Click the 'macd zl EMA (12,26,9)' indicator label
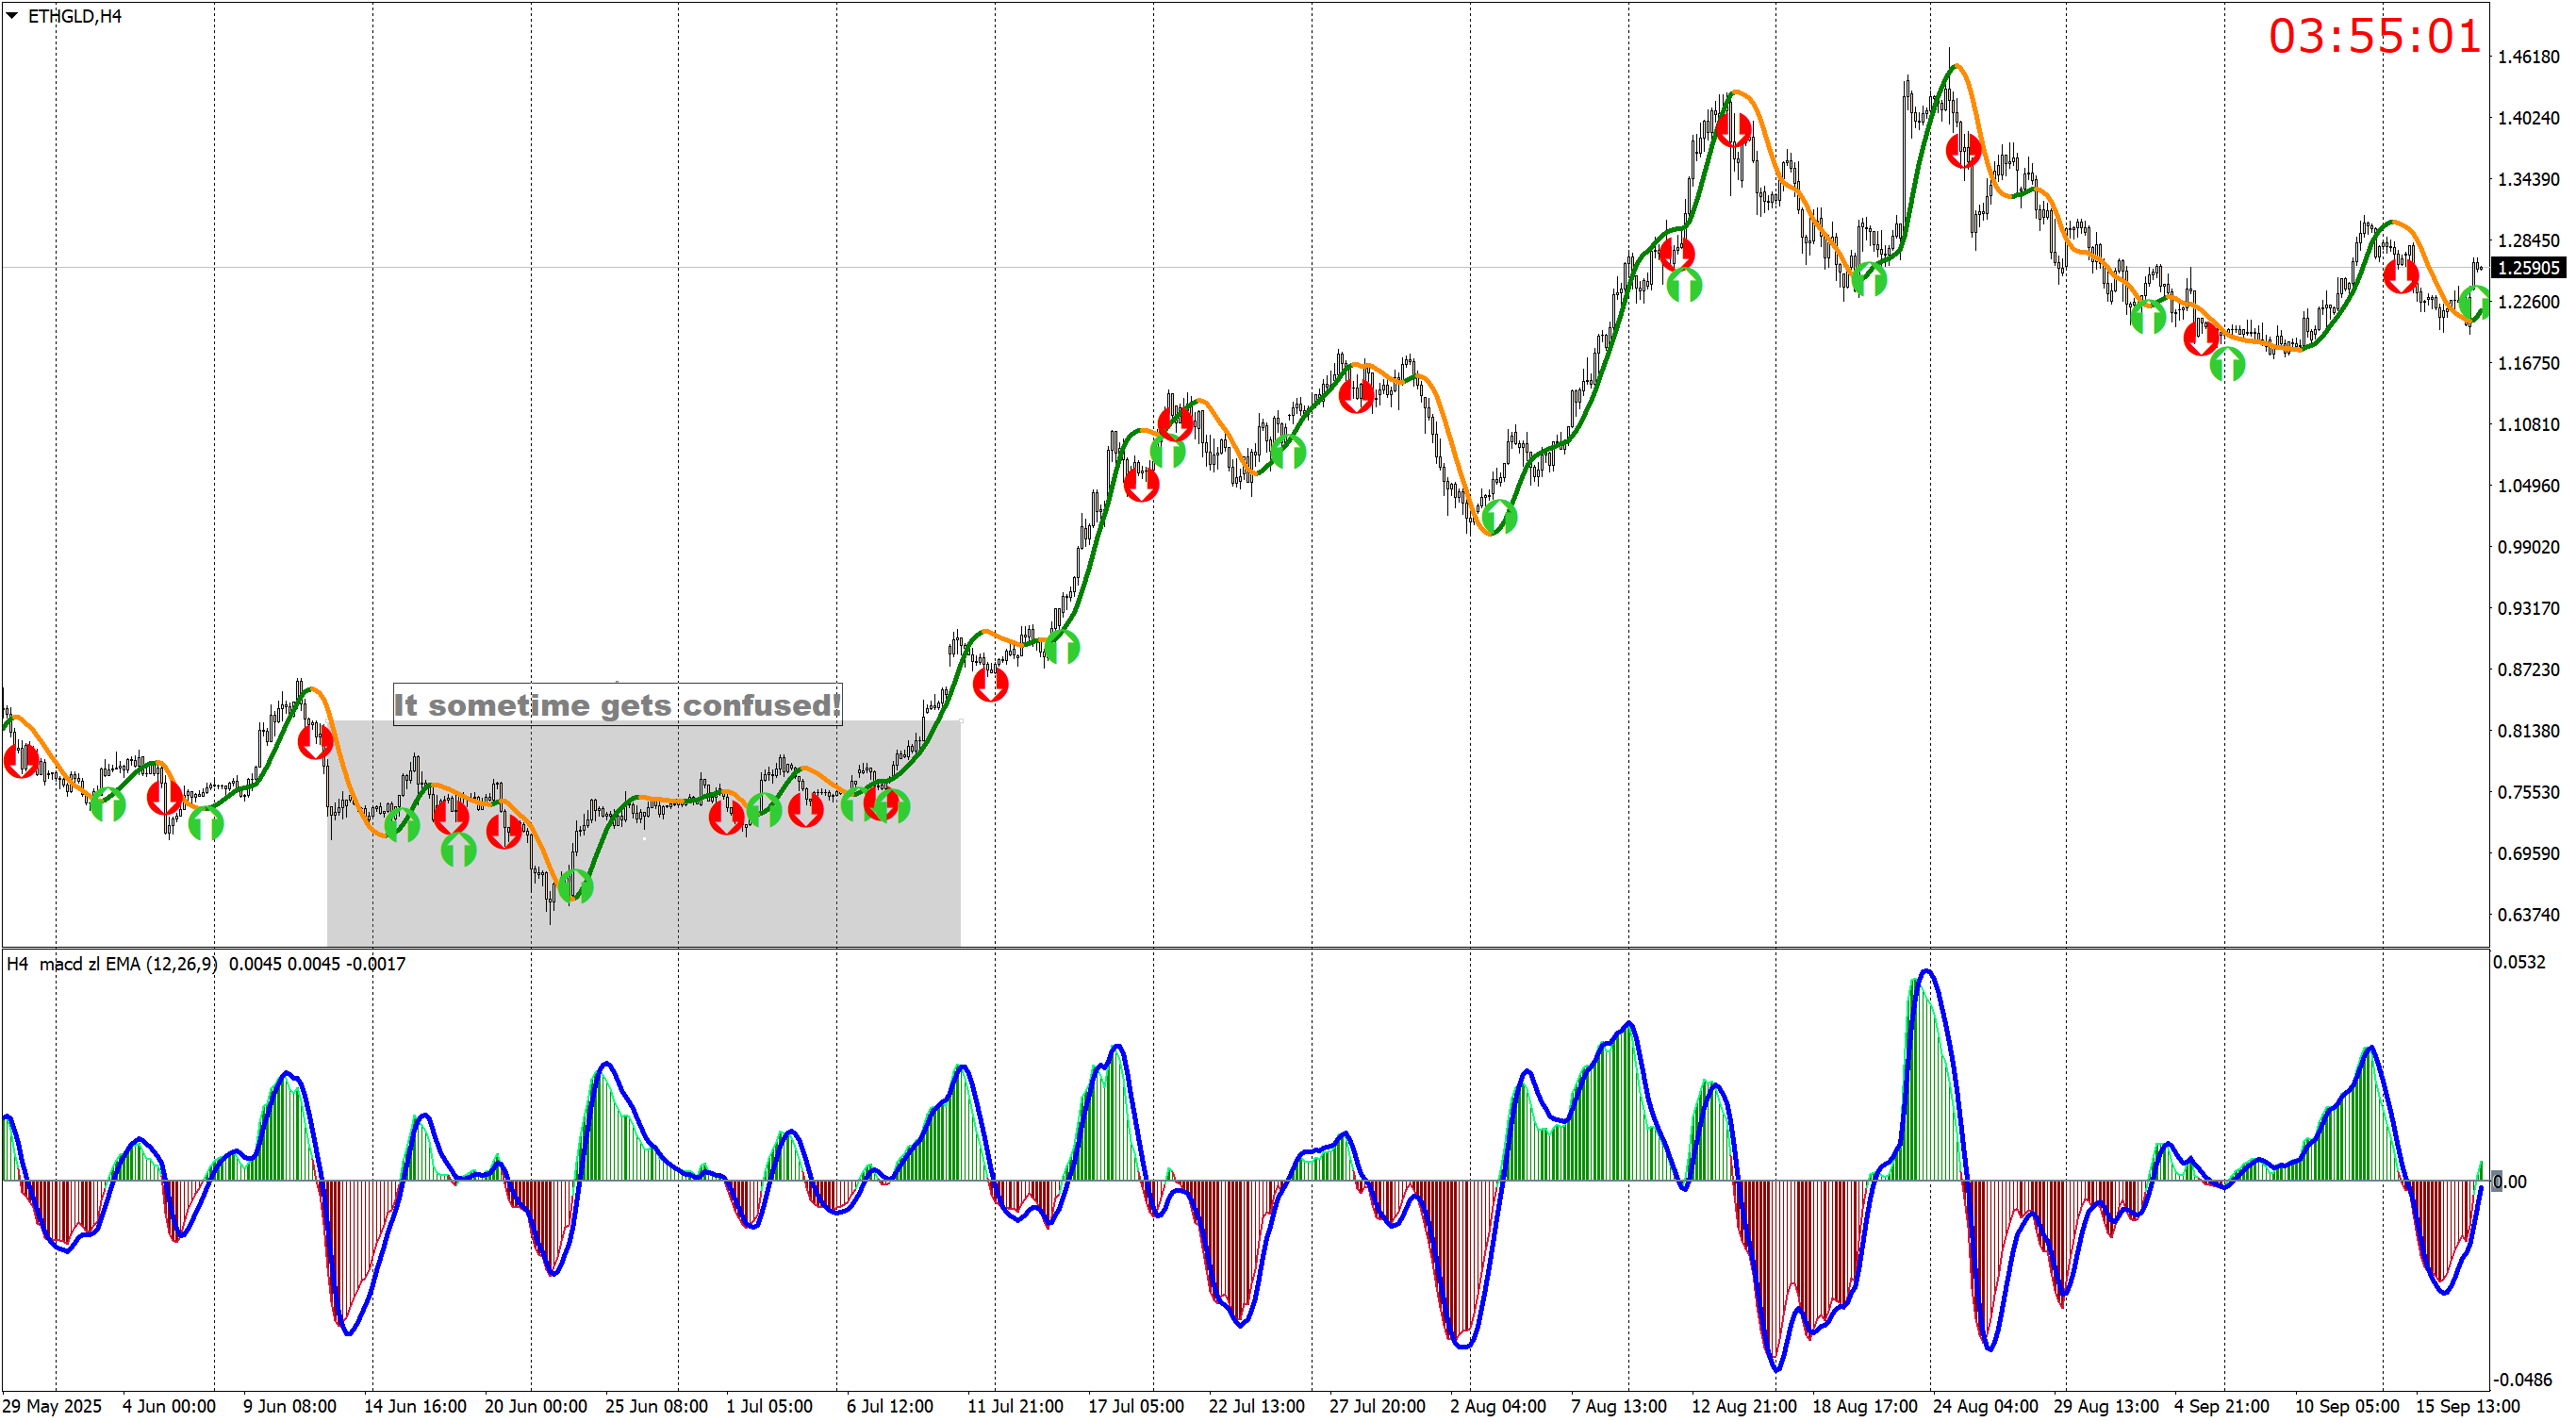This screenshot has width=2576, height=1422. click(x=128, y=964)
